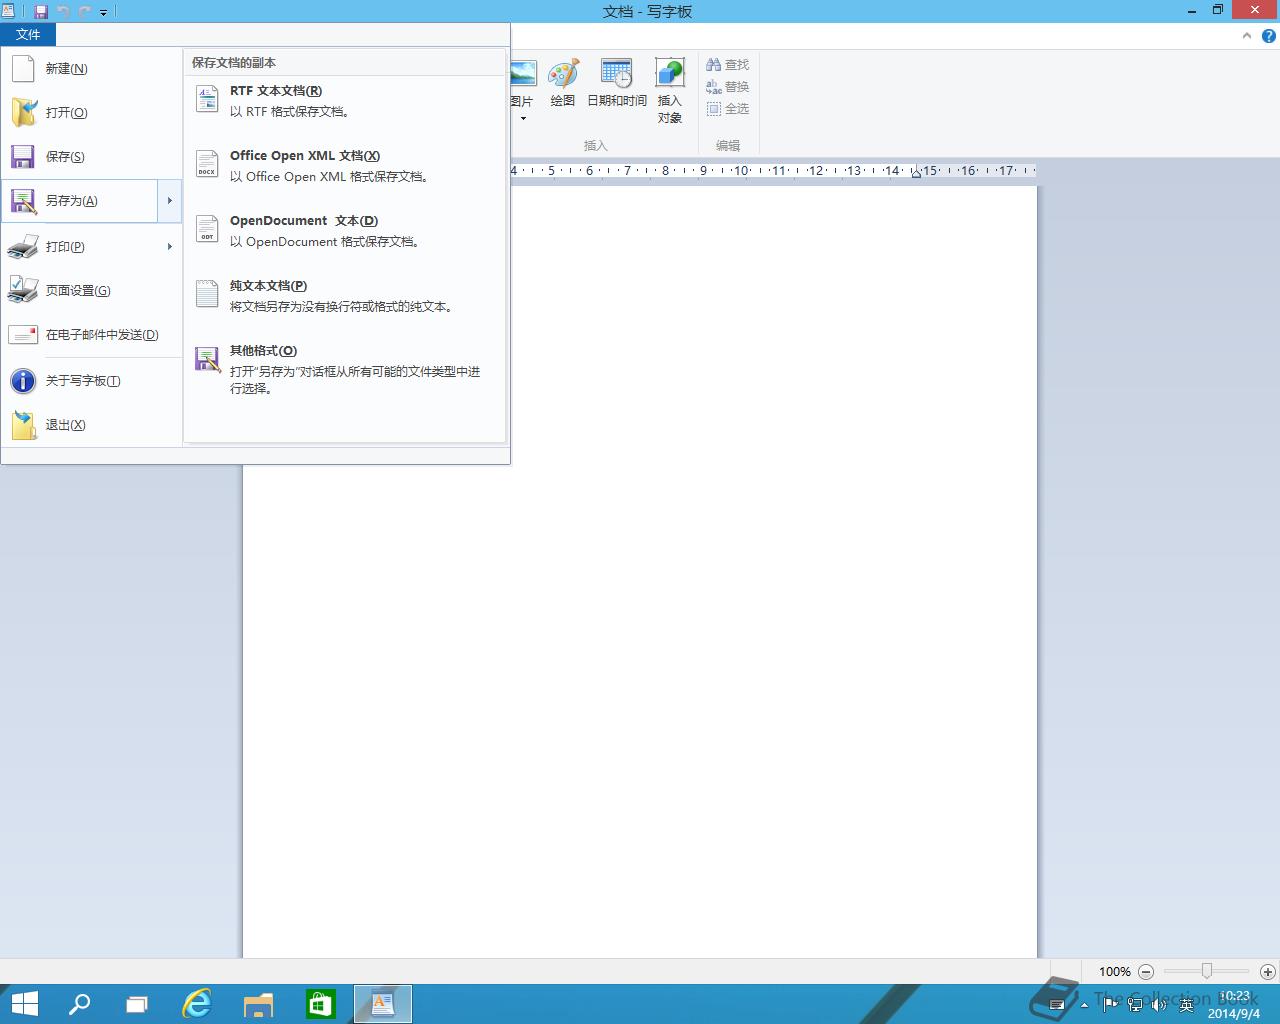The height and width of the screenshot is (1024, 1280).
Task: Click 全选 select all button
Action: tap(728, 109)
